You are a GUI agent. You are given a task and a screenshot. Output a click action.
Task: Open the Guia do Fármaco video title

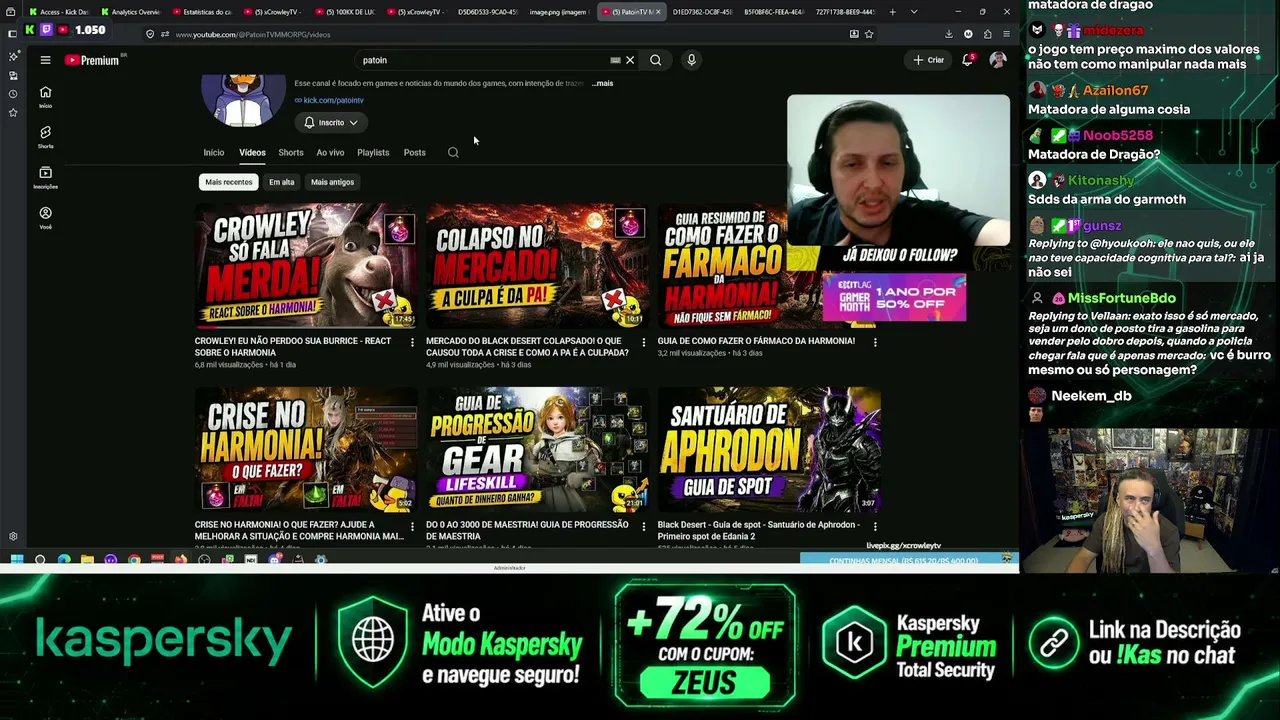pyautogui.click(x=756, y=341)
